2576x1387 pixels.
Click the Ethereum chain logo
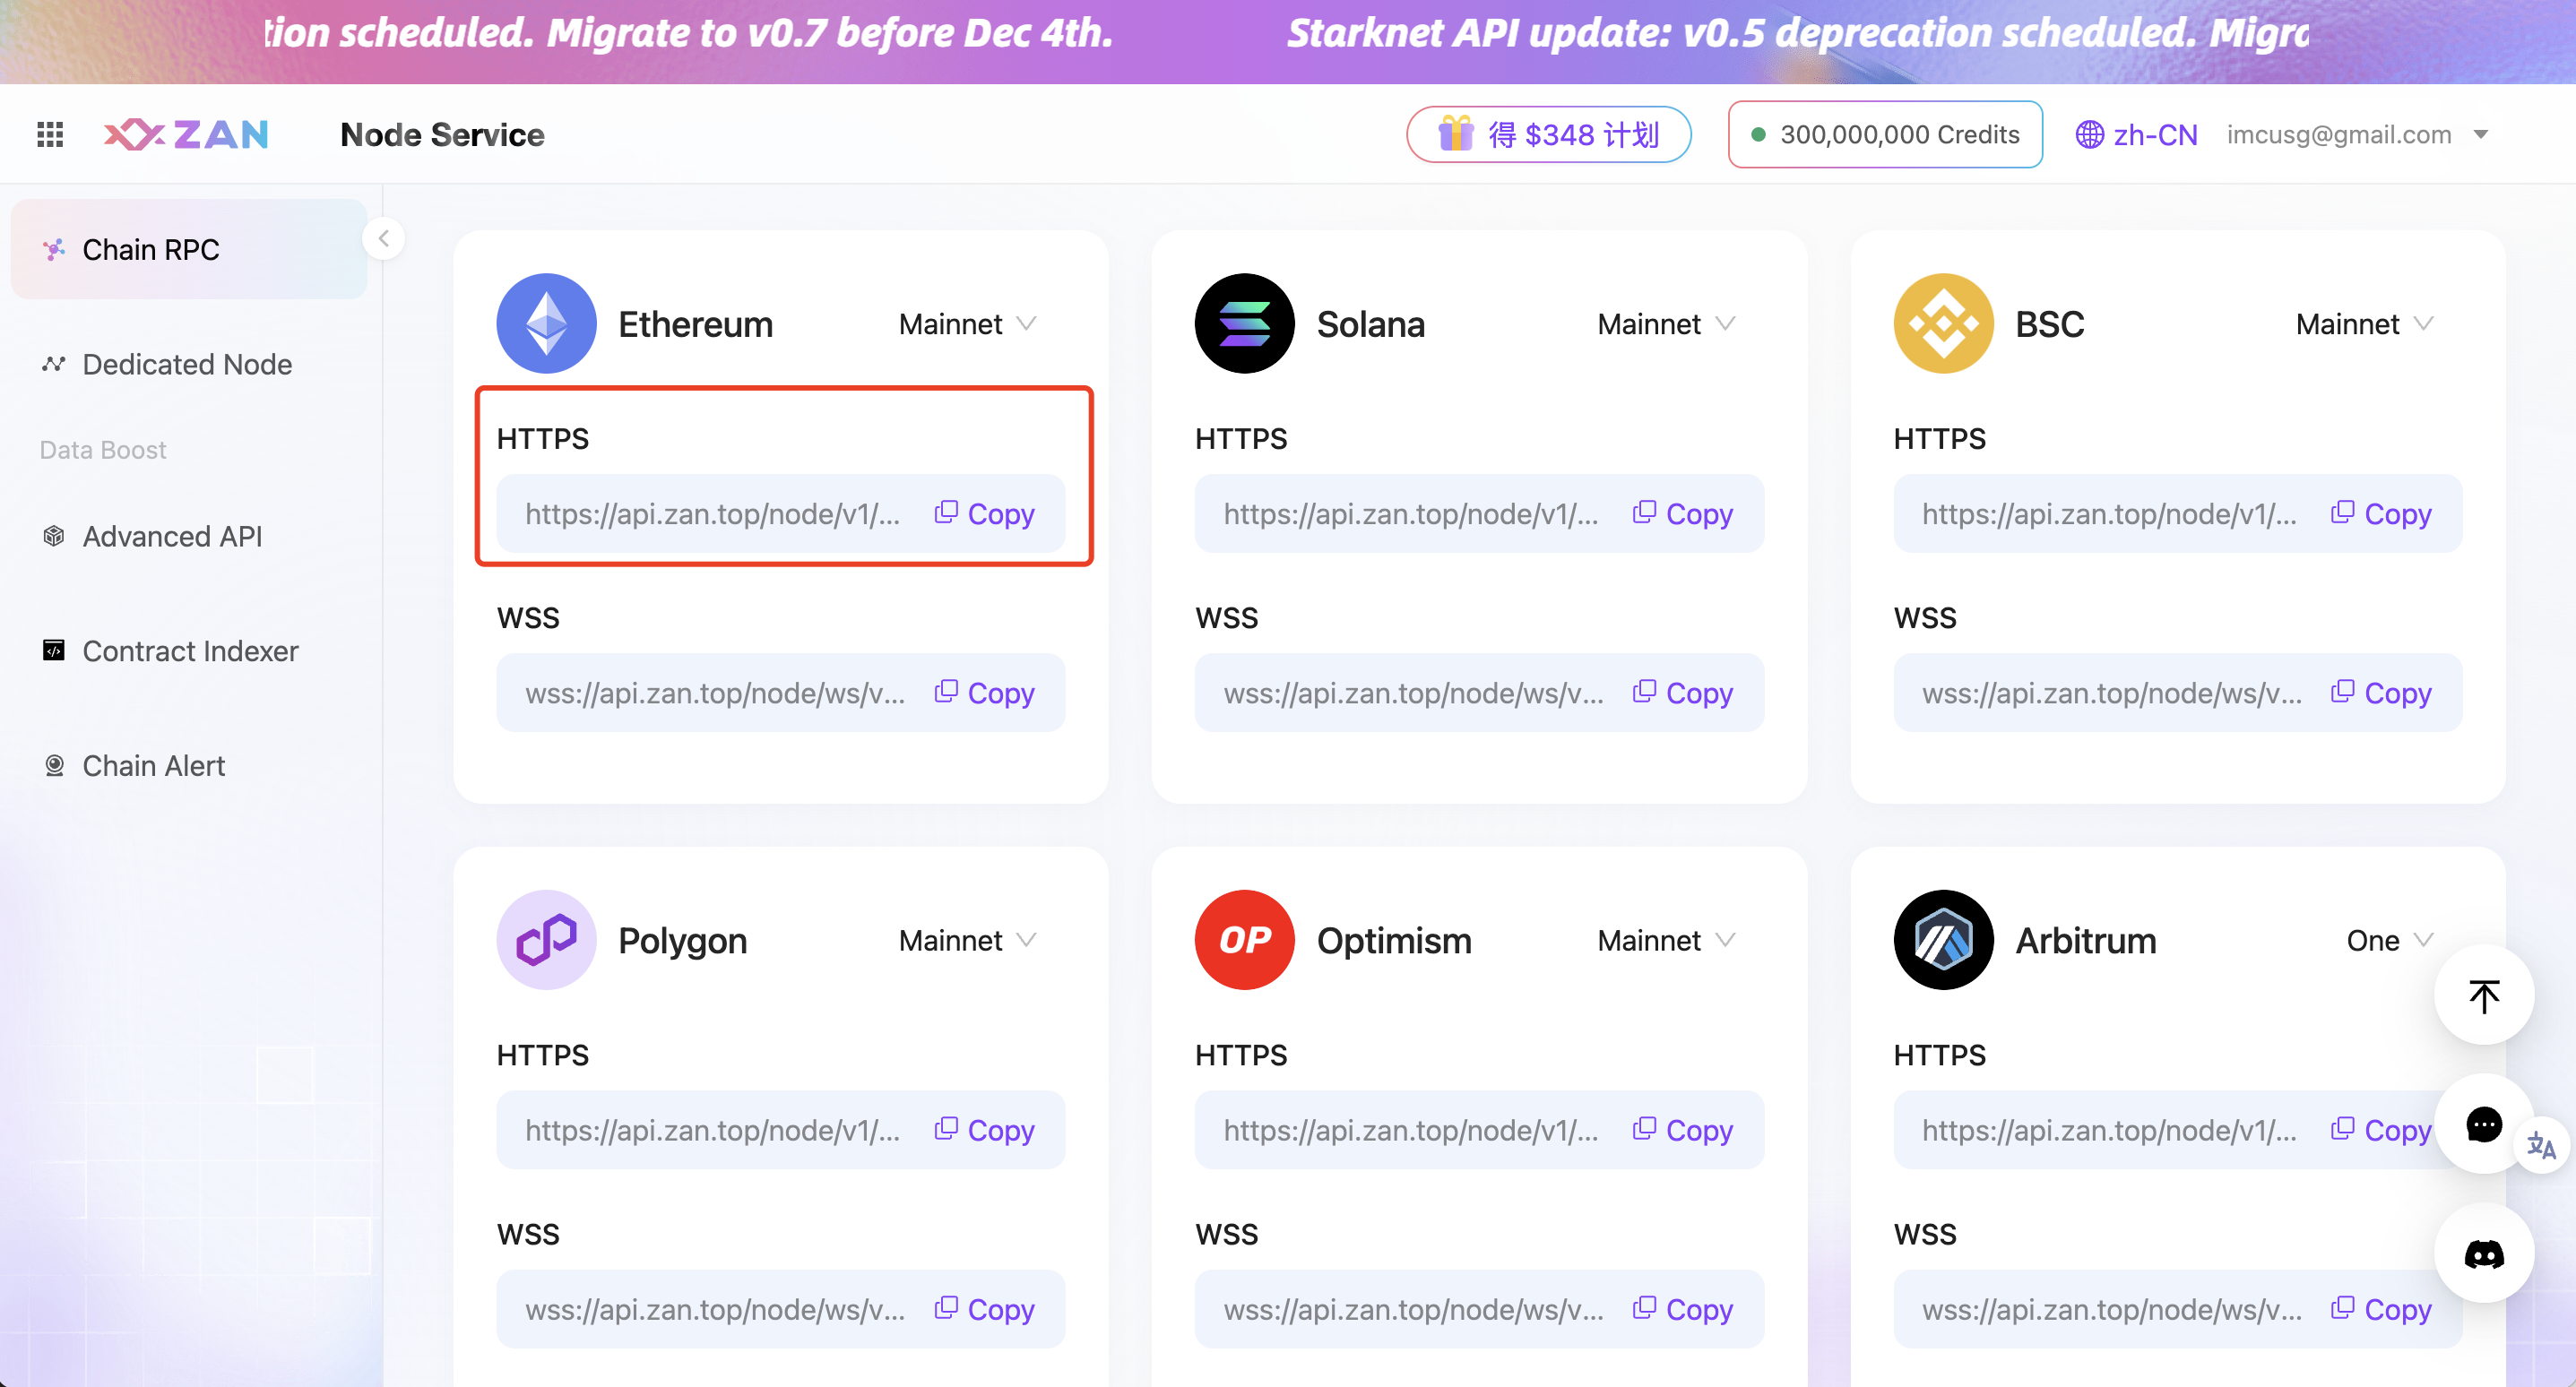click(546, 324)
